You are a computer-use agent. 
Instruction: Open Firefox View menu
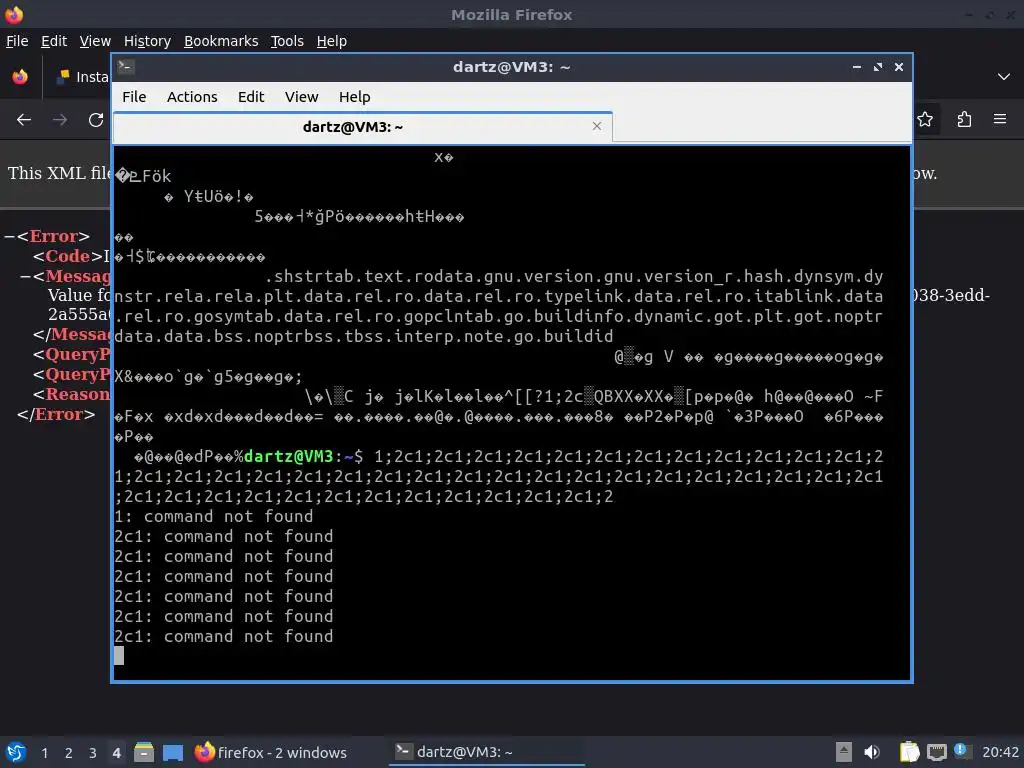click(x=95, y=41)
